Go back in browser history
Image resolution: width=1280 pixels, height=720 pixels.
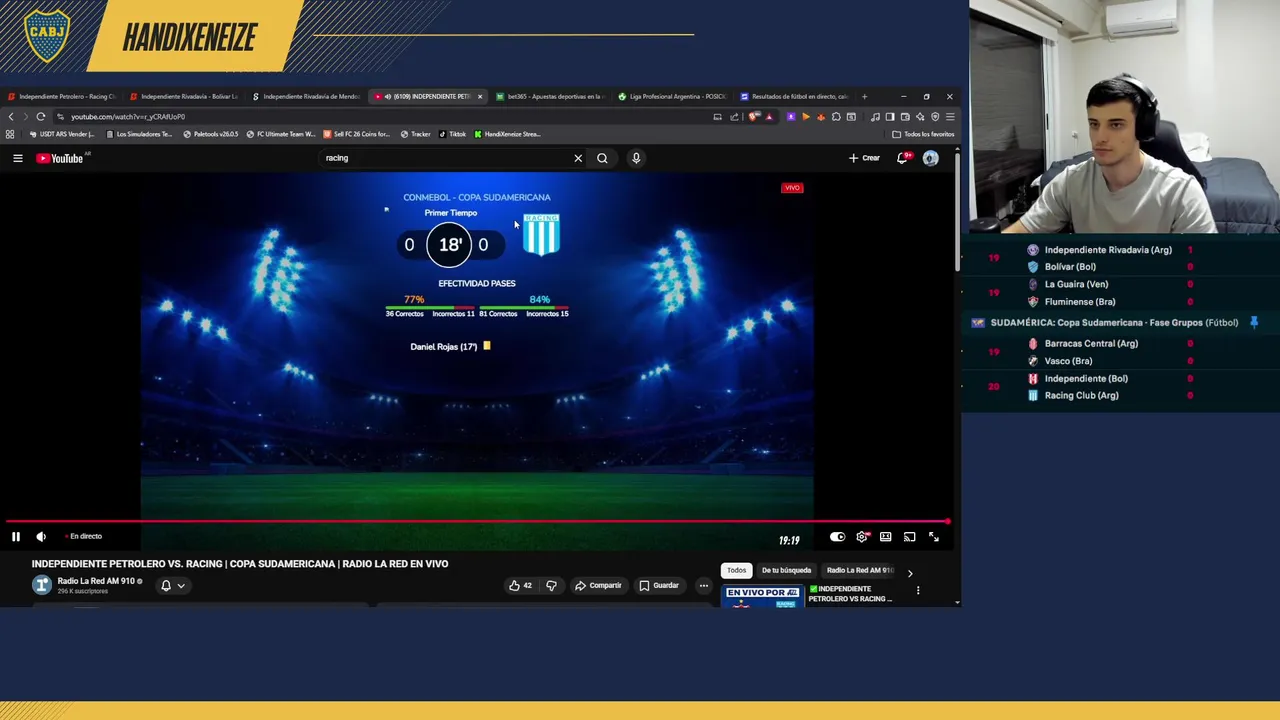click(x=11, y=117)
